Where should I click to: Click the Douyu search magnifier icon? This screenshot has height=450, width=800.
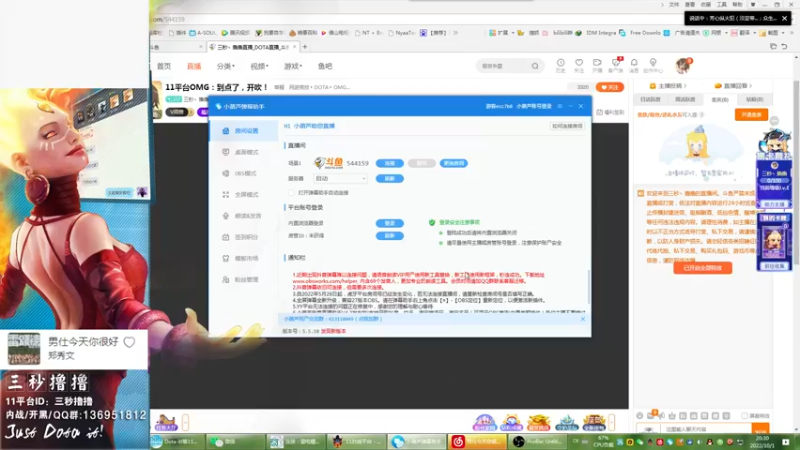(x=535, y=66)
